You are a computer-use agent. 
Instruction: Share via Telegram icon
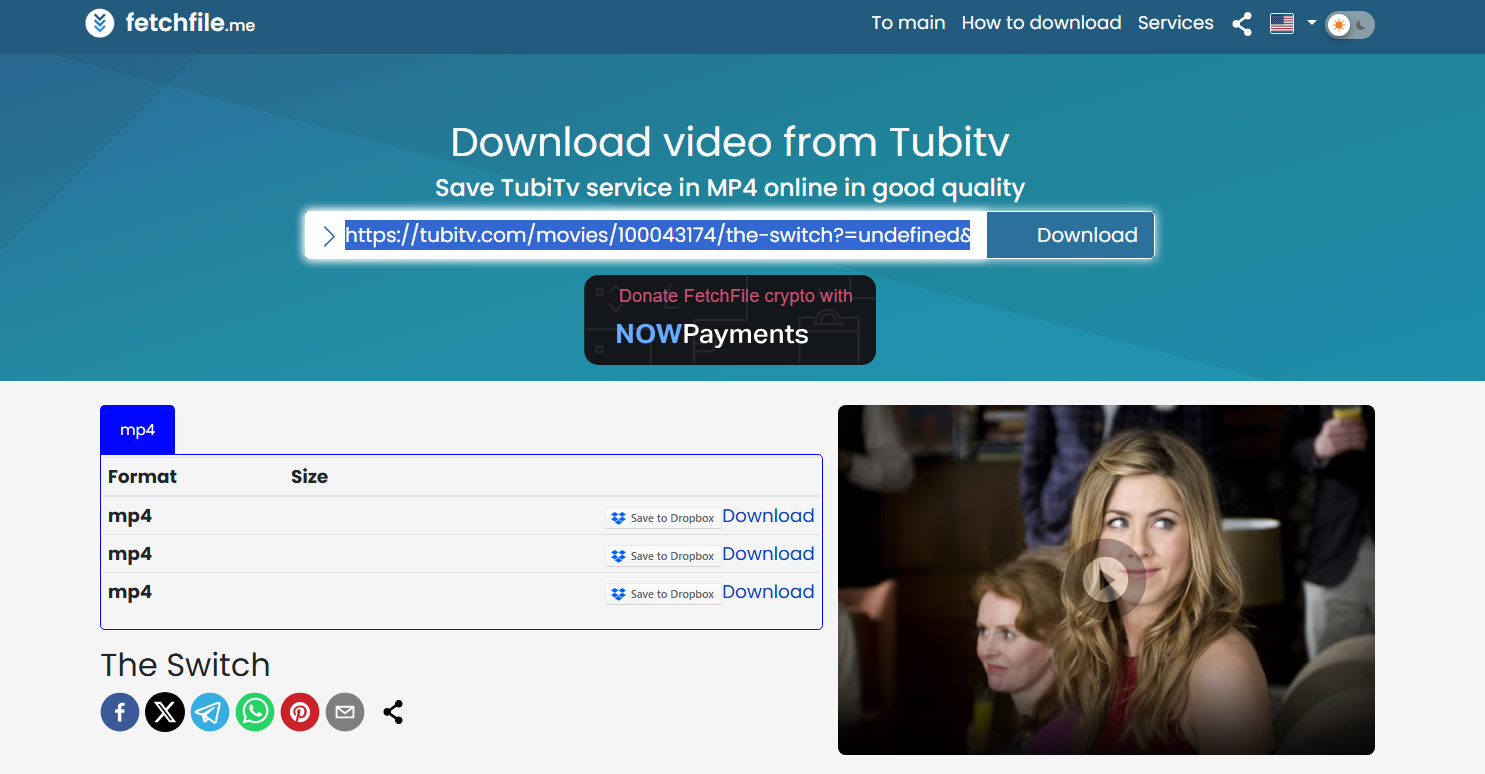tap(210, 712)
